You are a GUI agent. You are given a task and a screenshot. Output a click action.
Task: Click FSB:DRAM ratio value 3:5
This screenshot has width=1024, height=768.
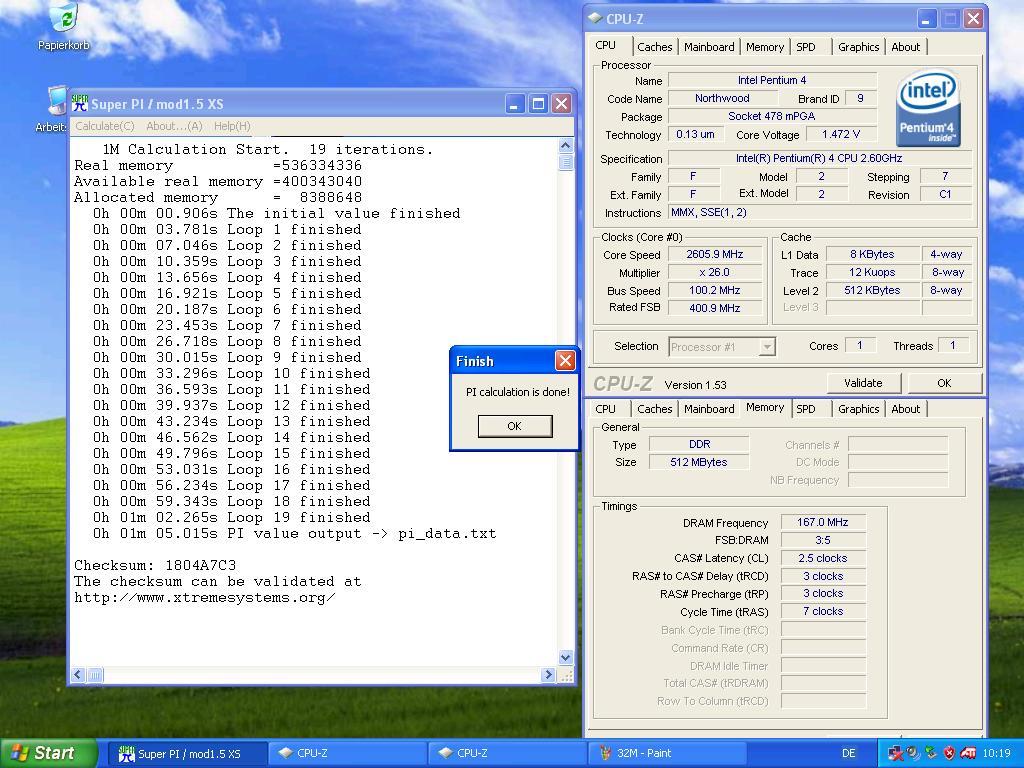822,540
